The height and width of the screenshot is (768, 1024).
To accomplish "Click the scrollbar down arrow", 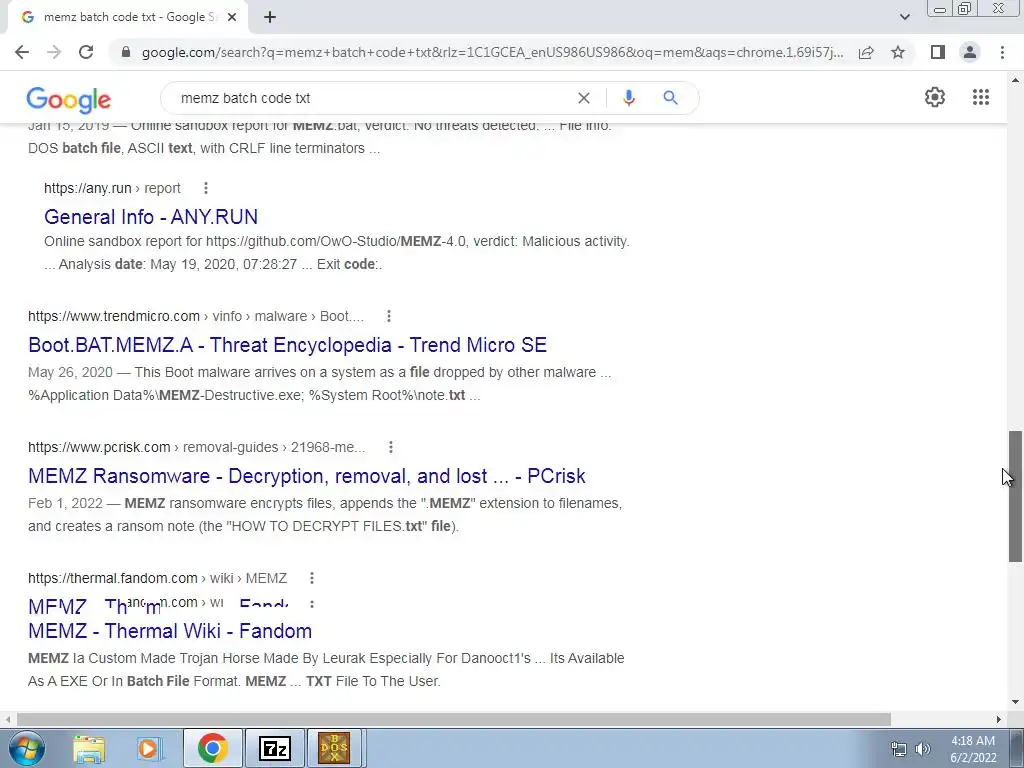I will tap(1016, 703).
